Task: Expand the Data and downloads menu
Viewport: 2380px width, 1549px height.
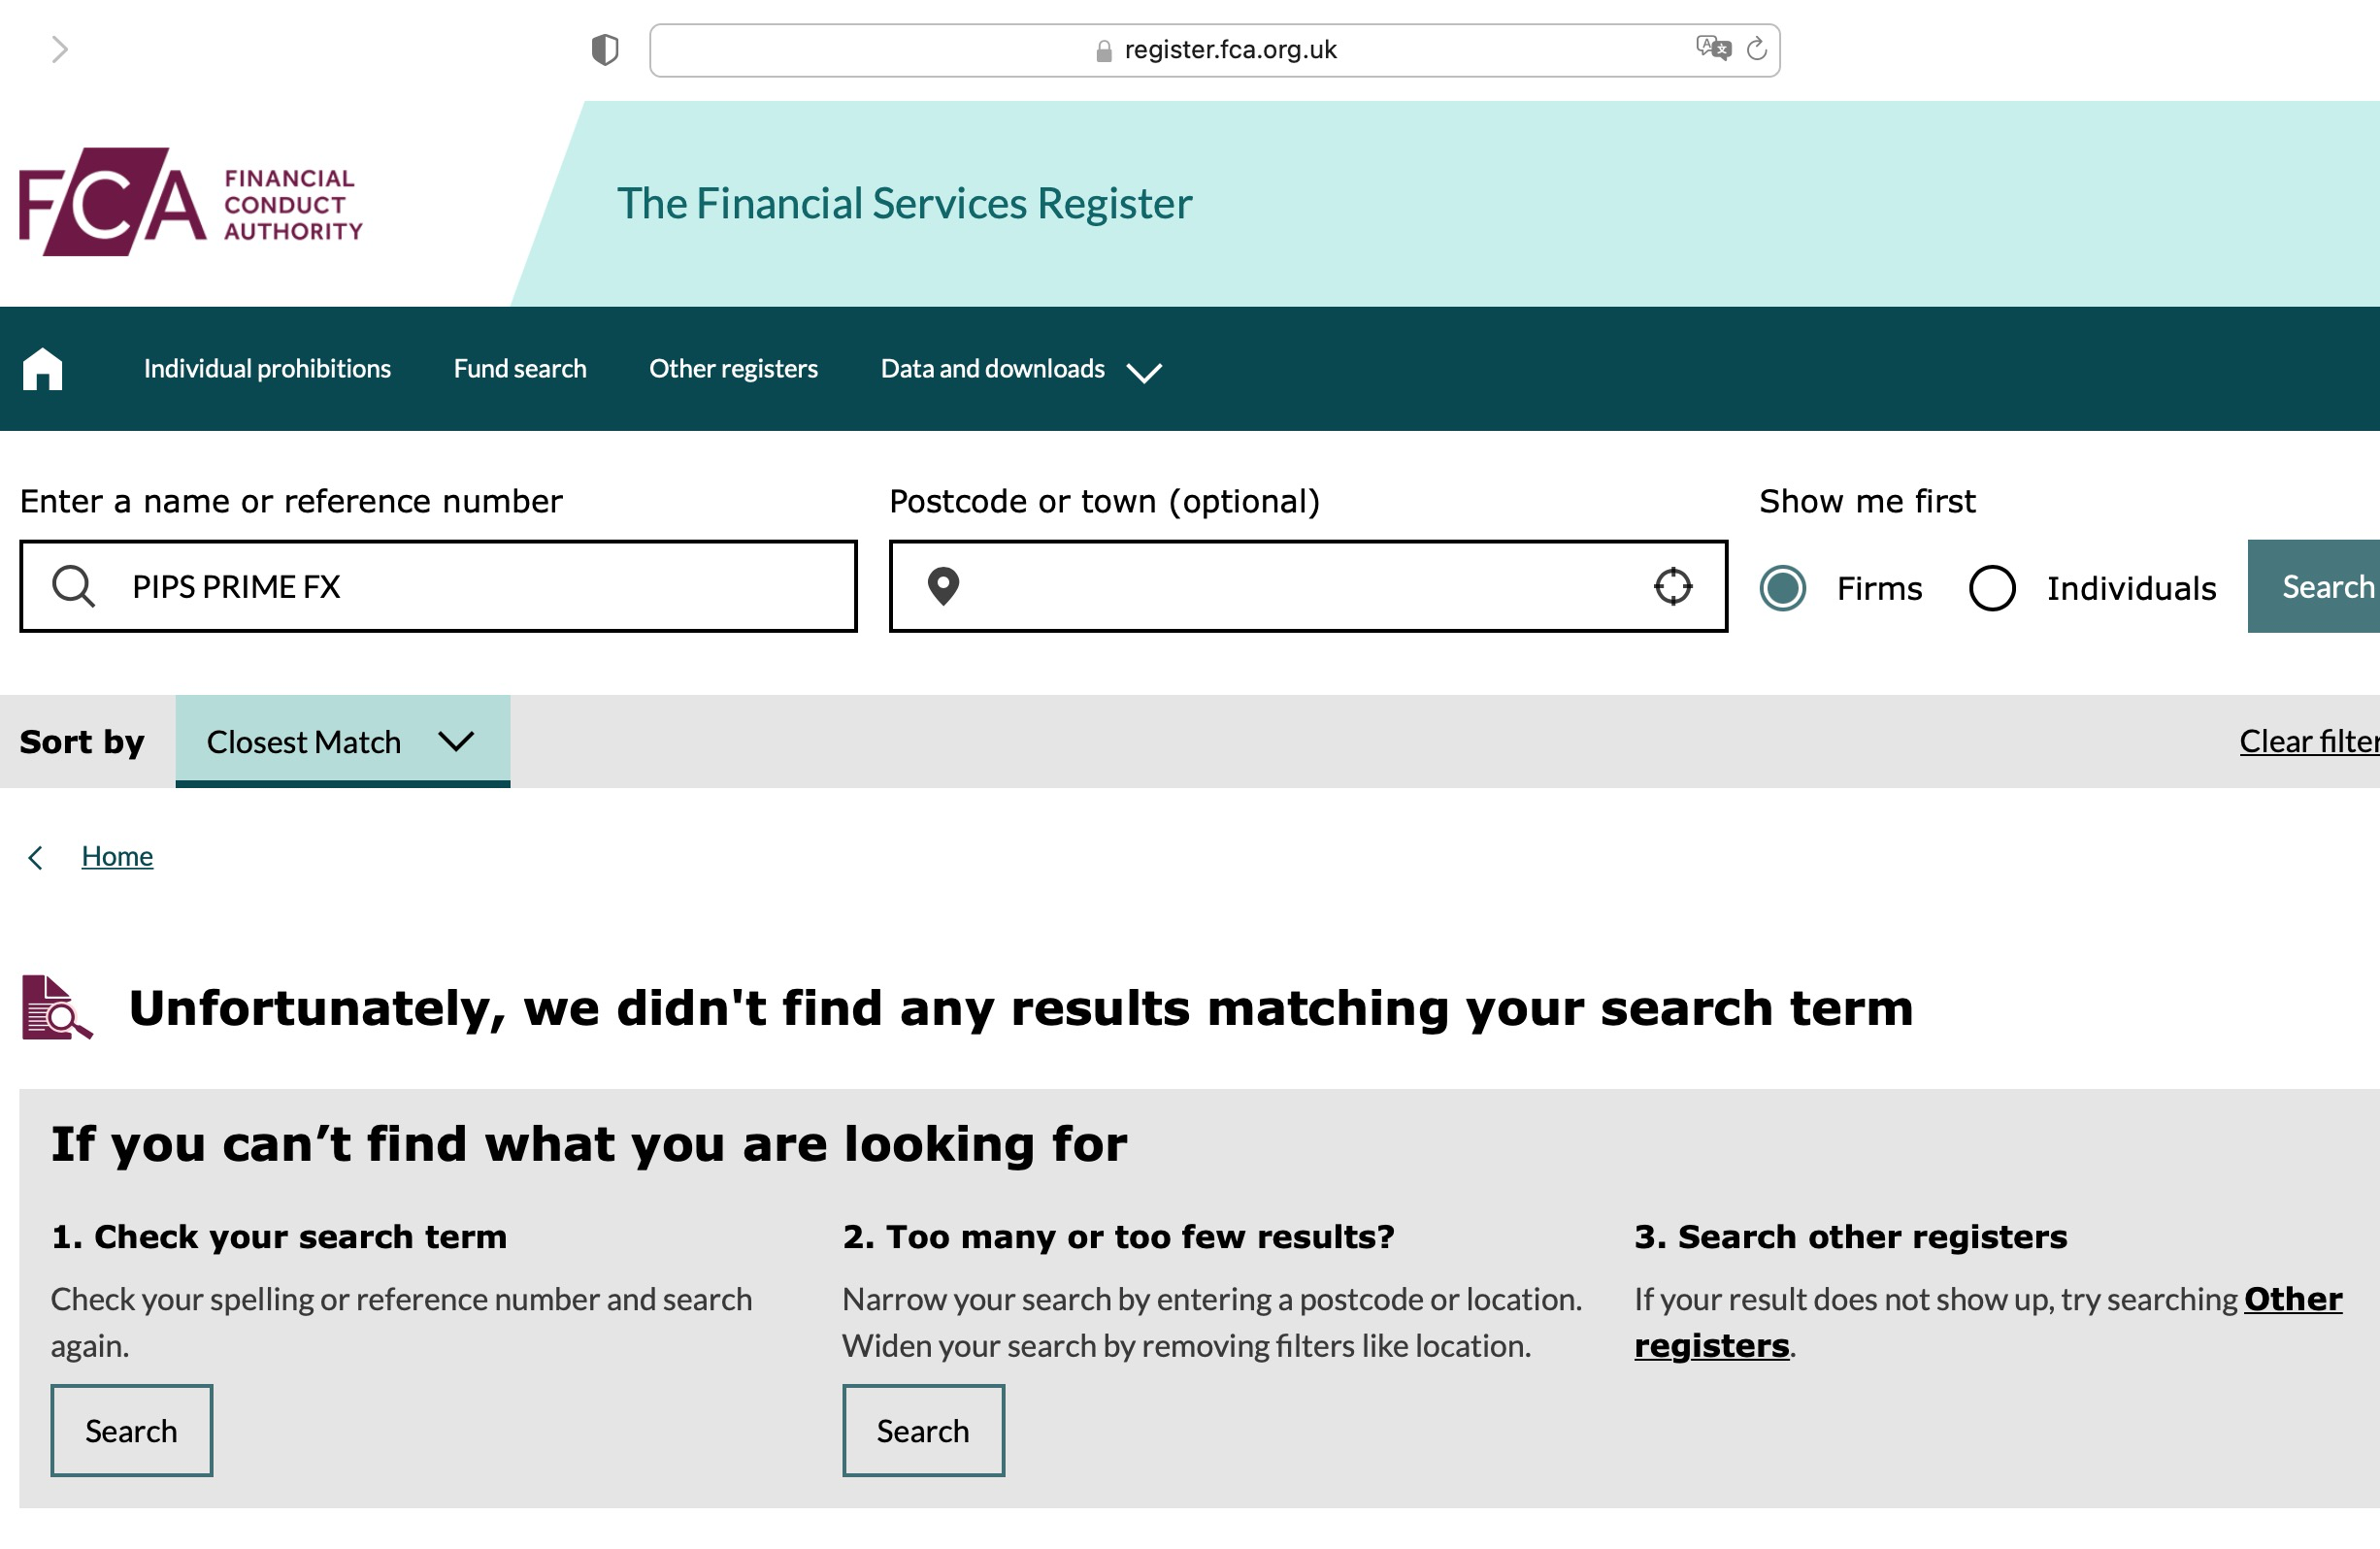Action: point(1020,369)
